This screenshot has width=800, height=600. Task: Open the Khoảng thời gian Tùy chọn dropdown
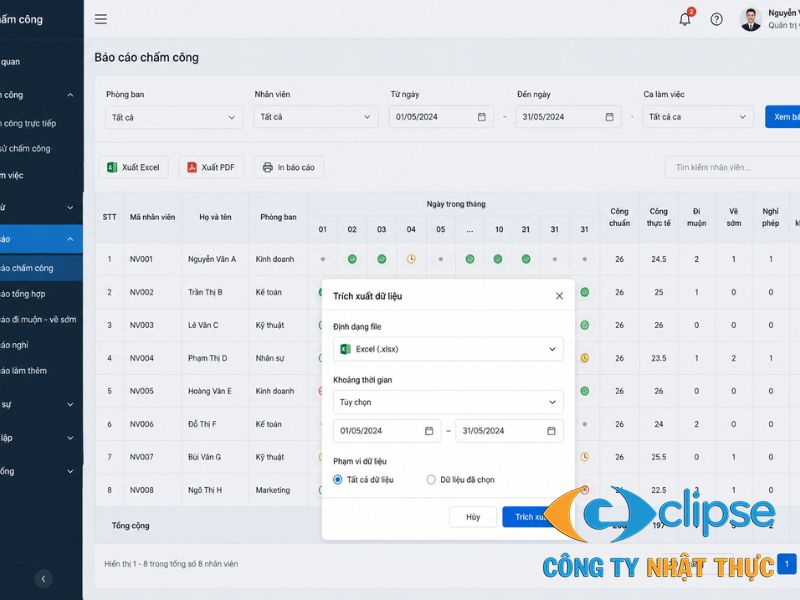[x=448, y=402]
